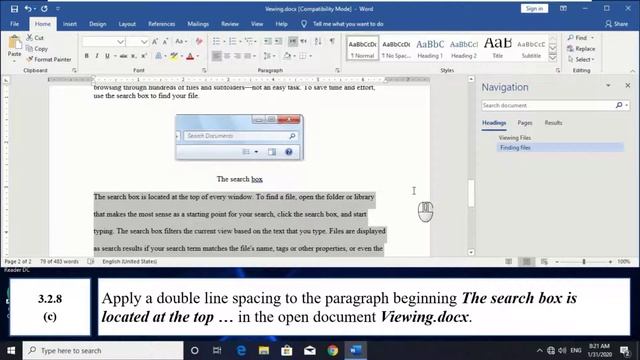Click the Cut scissors icon
The width and height of the screenshot is (640, 360).
tap(29, 38)
